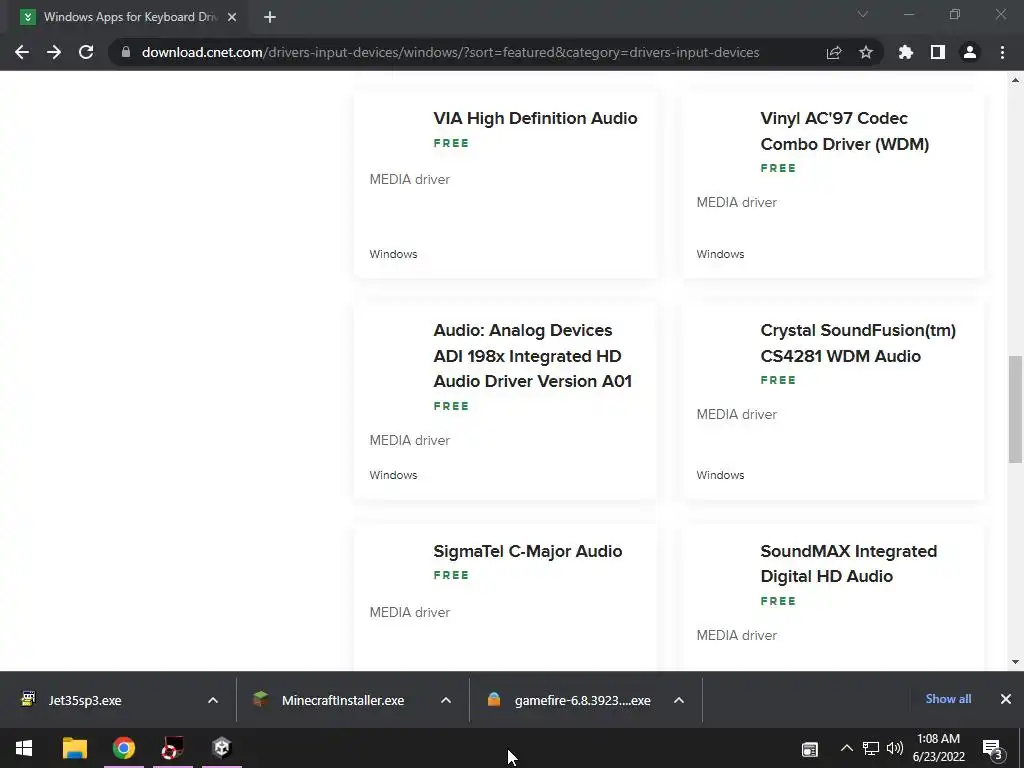Share this page icon in address bar

pyautogui.click(x=834, y=52)
